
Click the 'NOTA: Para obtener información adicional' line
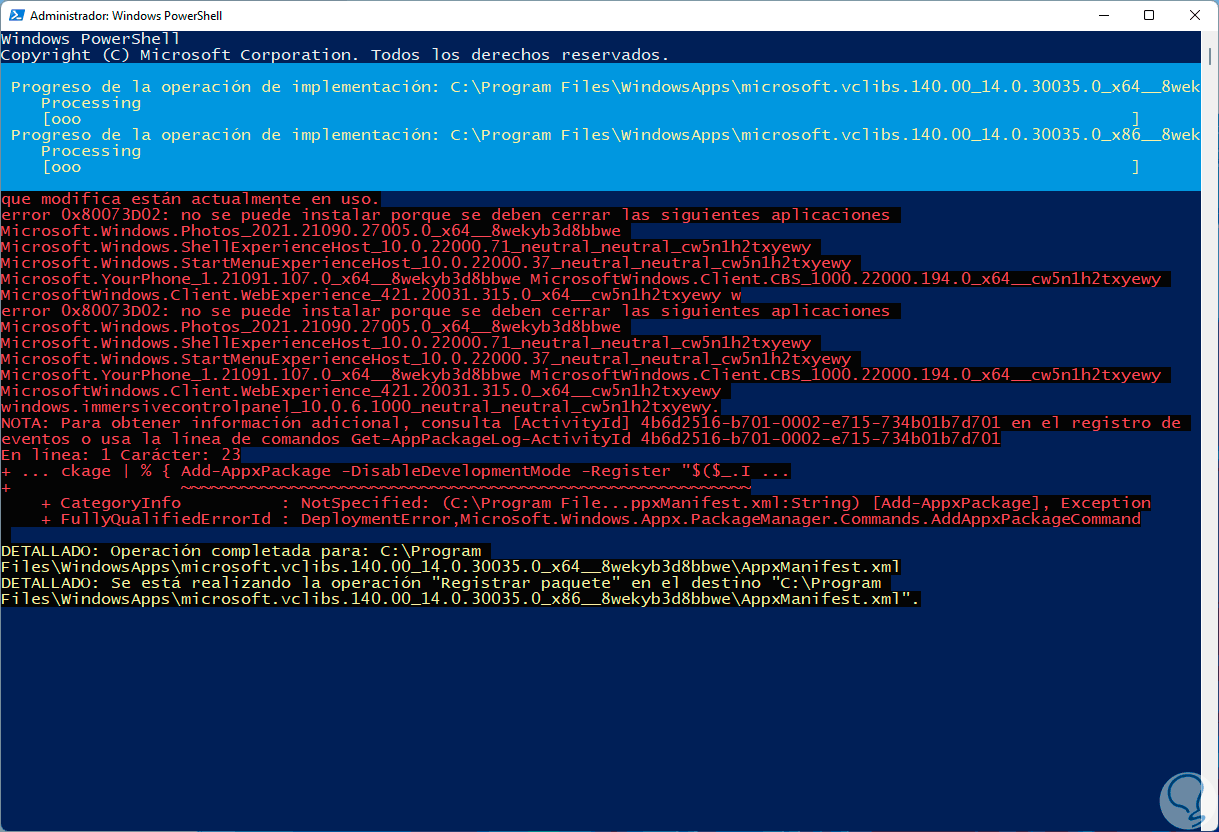[591, 423]
